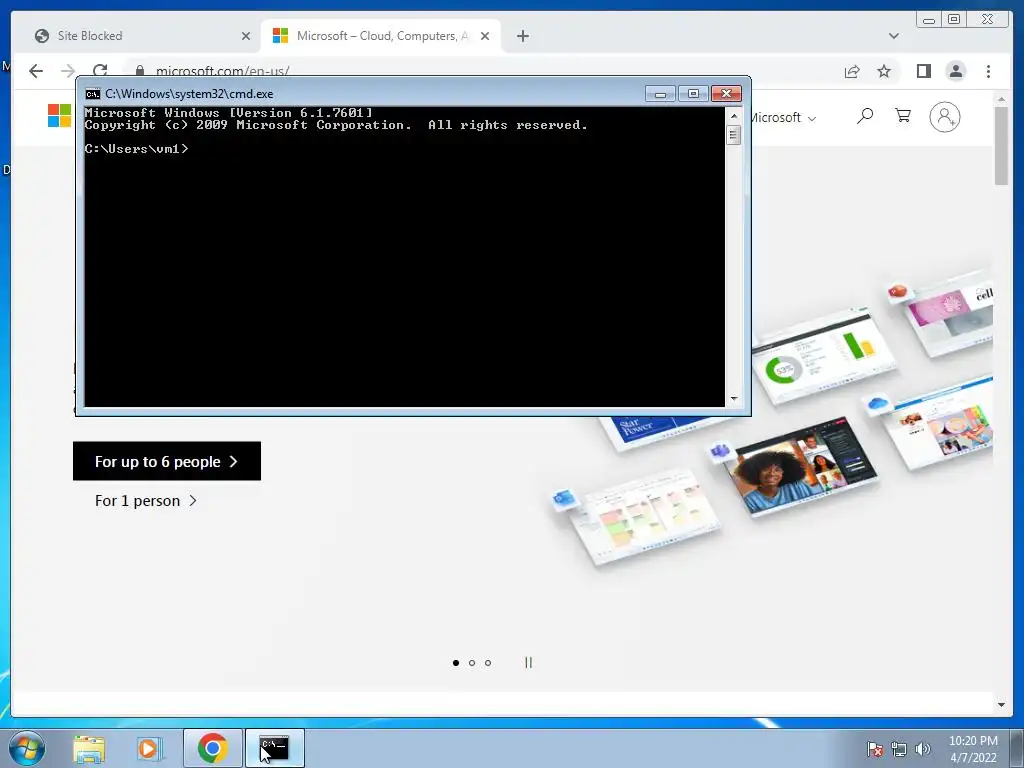The image size is (1024, 768).
Task: Open network status tray icon
Action: (899, 749)
